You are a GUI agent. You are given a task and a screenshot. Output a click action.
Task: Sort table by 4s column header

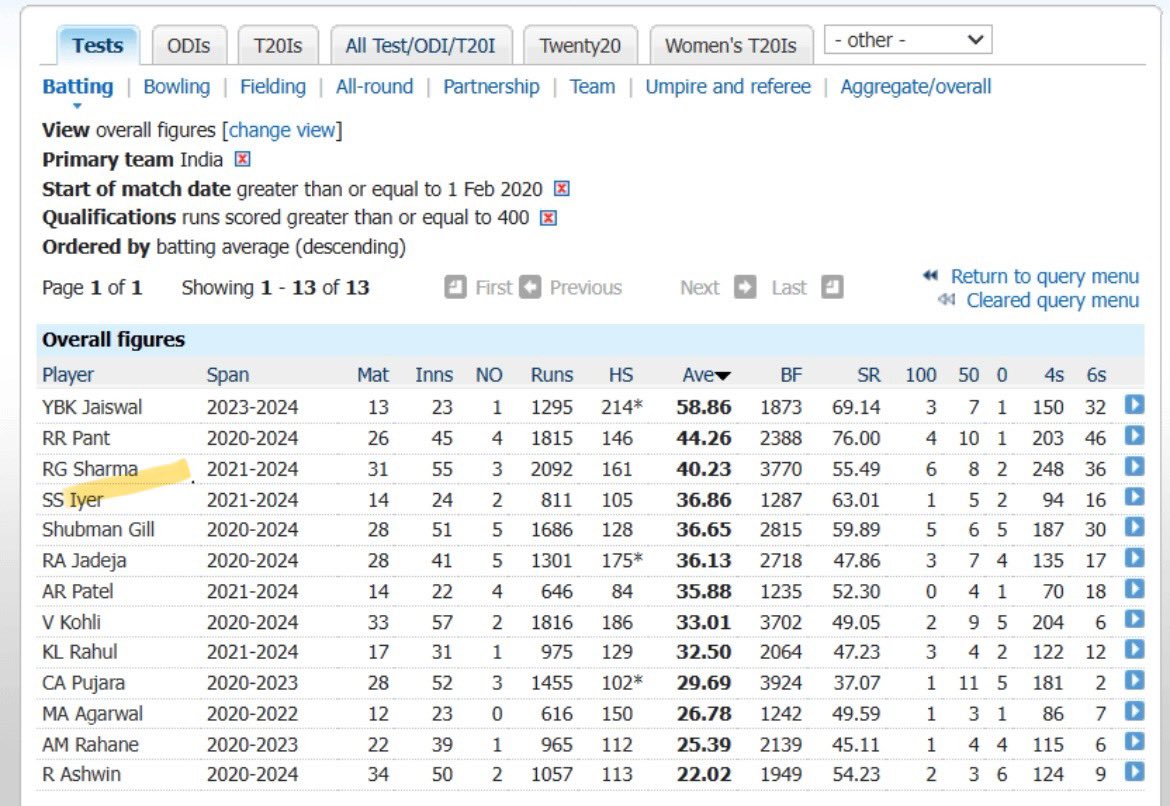click(x=1054, y=375)
